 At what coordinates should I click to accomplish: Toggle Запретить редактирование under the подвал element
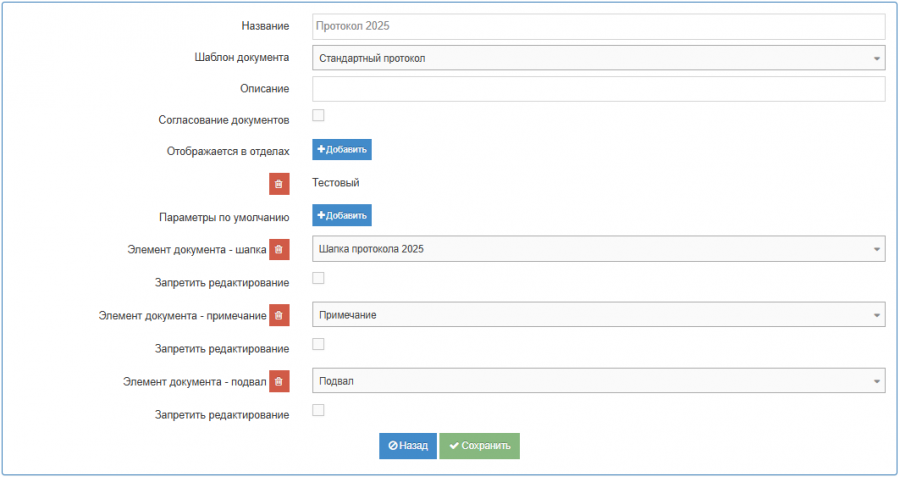(x=318, y=410)
